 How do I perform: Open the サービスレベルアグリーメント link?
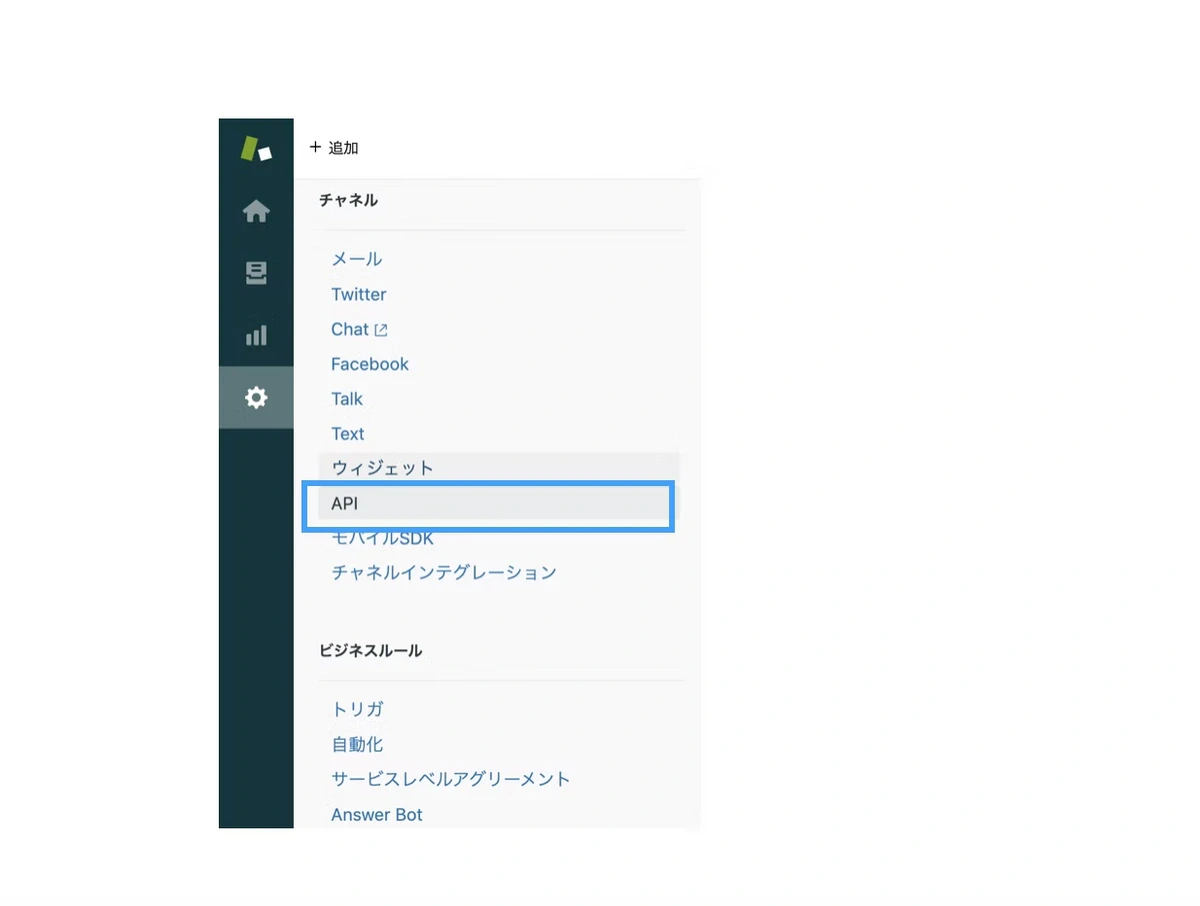(451, 779)
